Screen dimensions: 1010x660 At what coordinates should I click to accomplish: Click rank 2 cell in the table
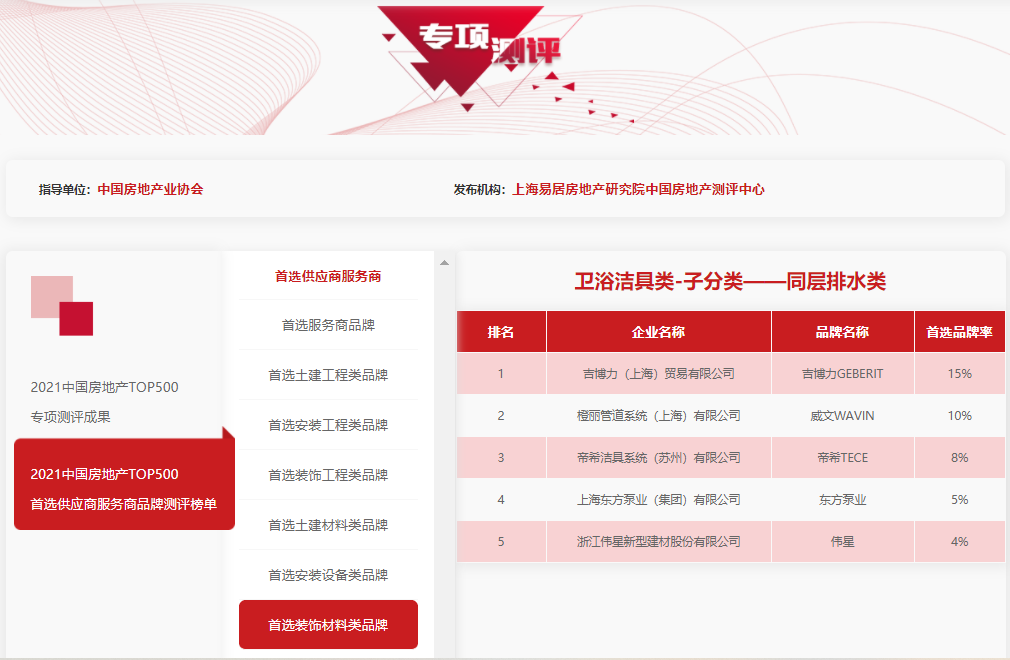tap(501, 415)
